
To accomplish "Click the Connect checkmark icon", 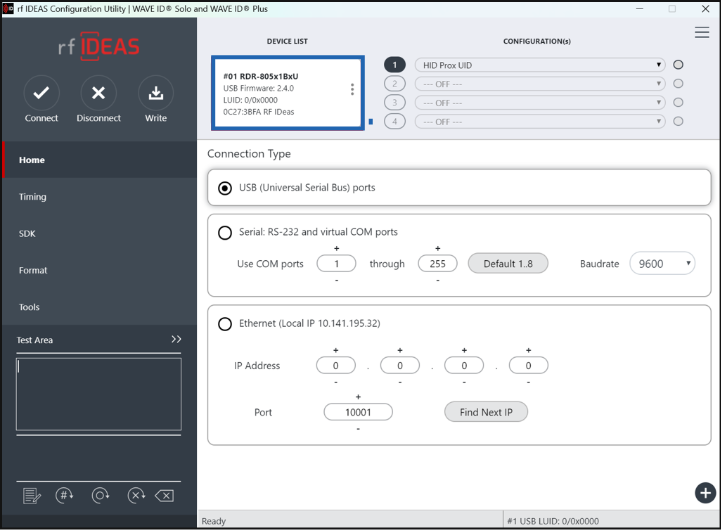I will pos(41,93).
